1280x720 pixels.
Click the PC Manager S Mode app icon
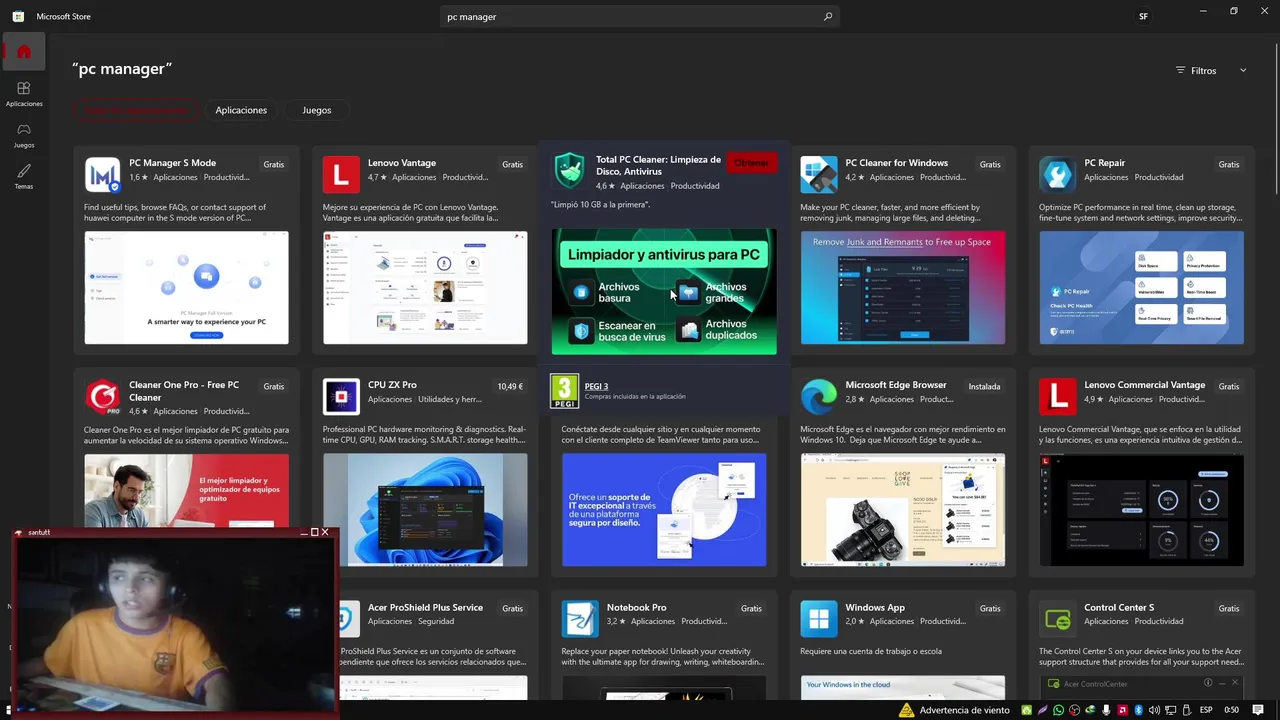(103, 175)
